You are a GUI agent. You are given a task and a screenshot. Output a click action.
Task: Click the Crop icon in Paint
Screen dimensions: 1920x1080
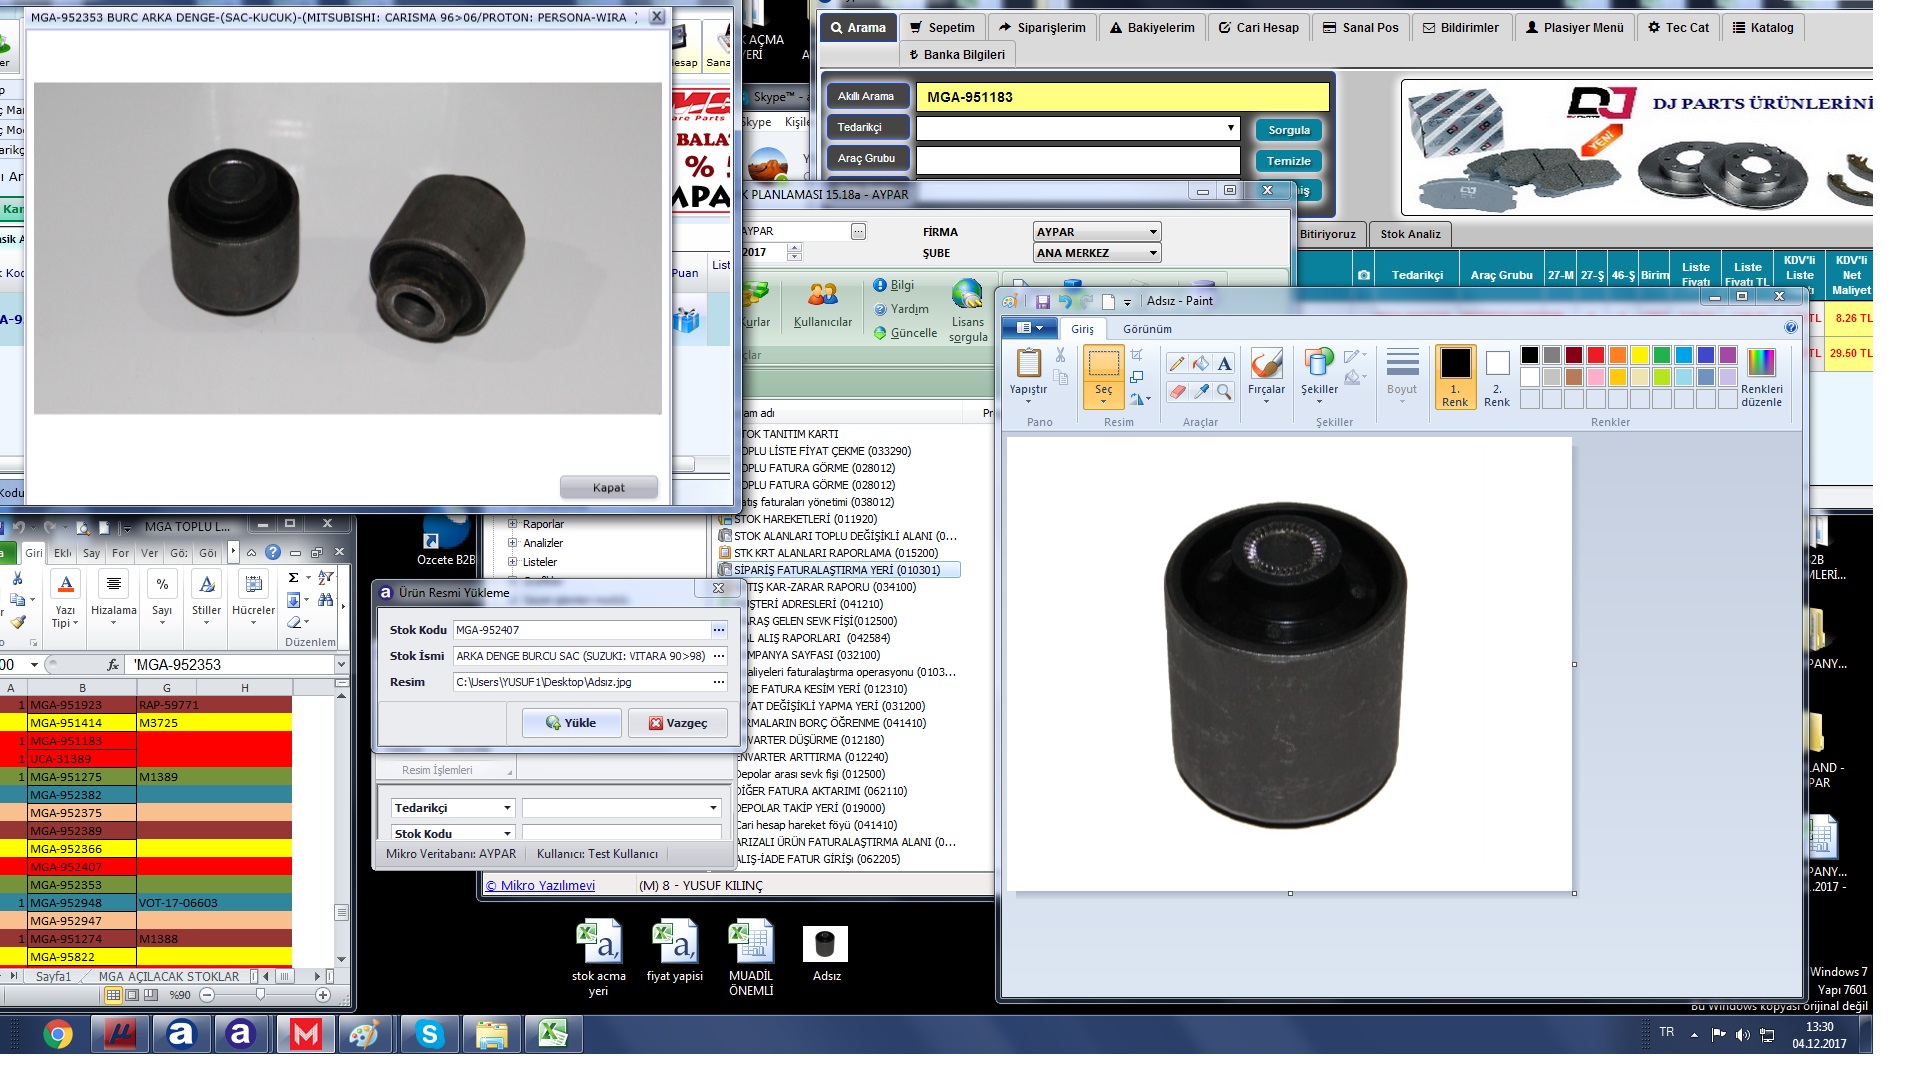[x=1137, y=355]
